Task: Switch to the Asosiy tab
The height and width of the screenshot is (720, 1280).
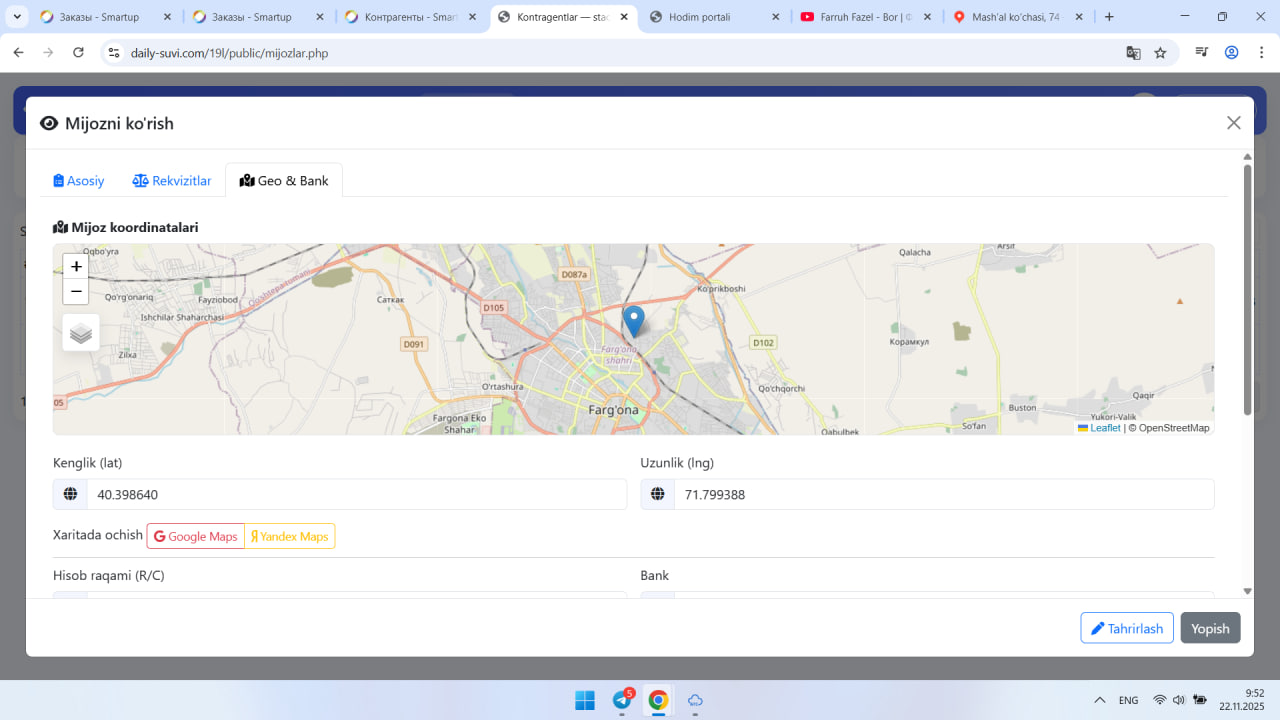Action: click(79, 181)
